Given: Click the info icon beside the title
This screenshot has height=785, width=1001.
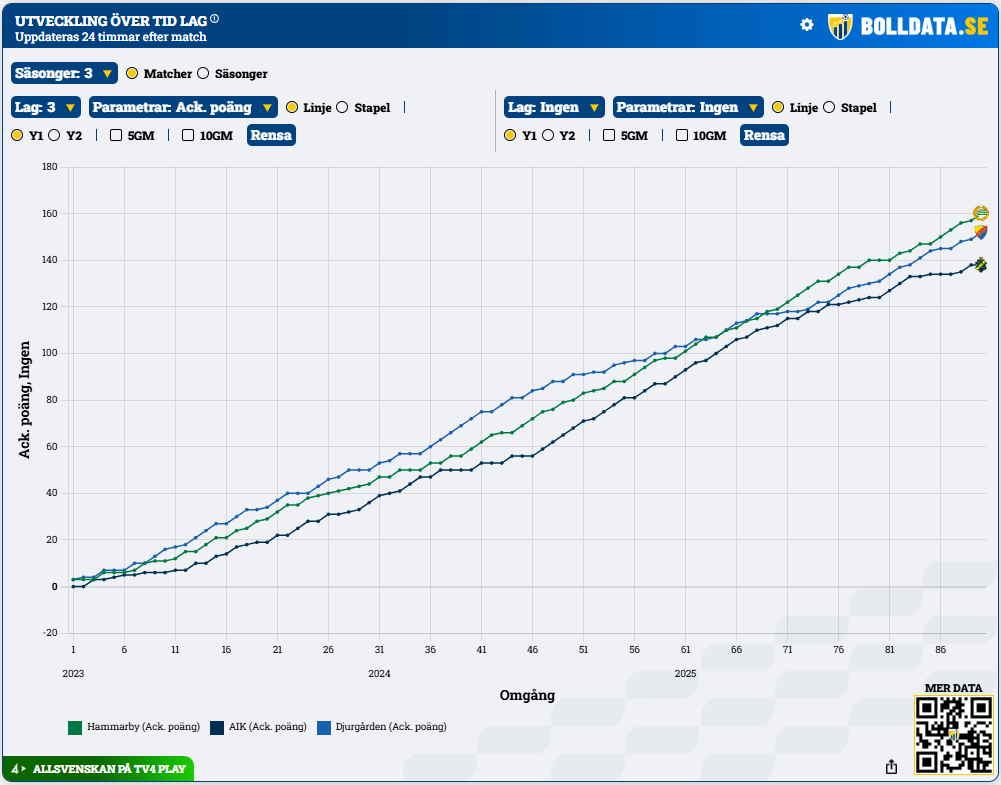Looking at the screenshot, I should [215, 19].
